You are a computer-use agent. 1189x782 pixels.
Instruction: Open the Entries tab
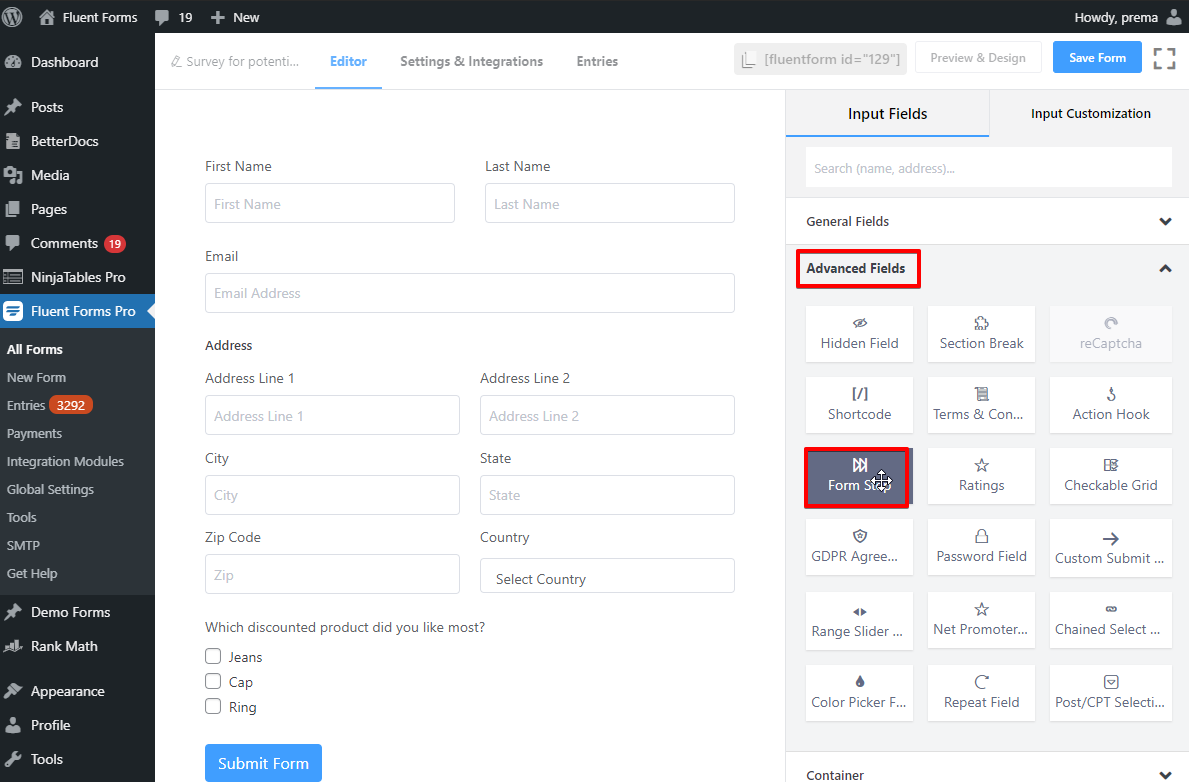597,61
